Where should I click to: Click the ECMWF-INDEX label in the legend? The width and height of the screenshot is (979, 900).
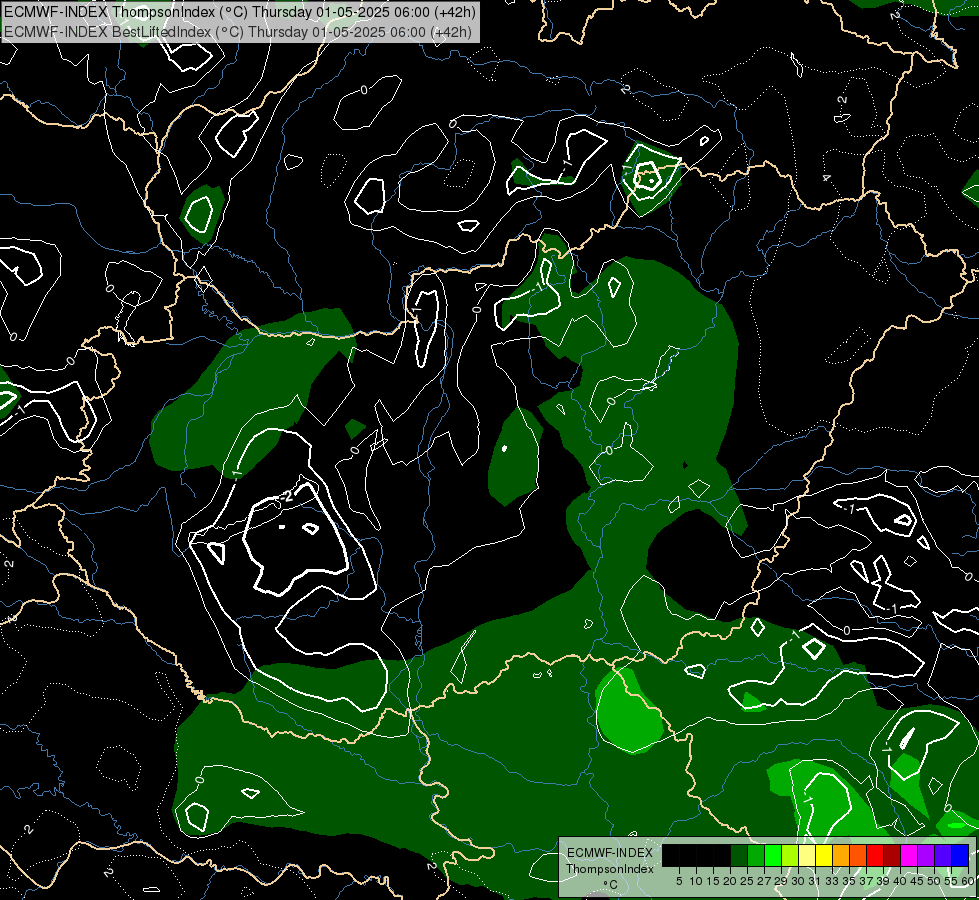610,853
